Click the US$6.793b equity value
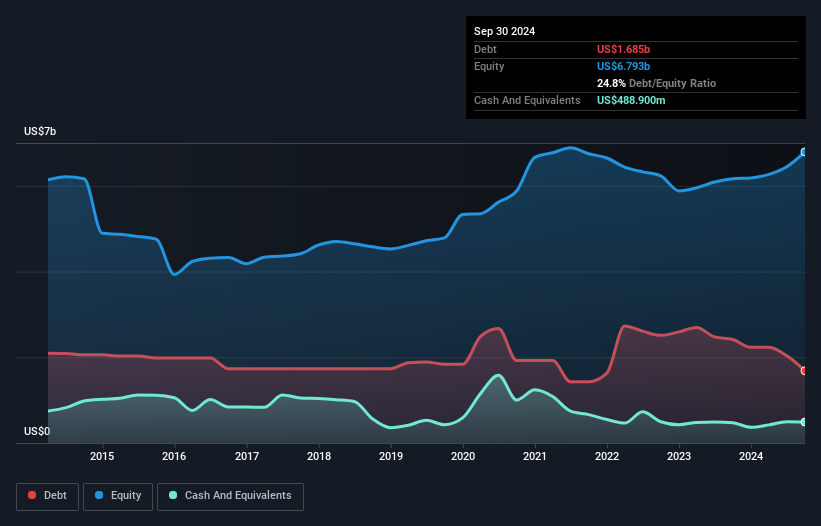The width and height of the screenshot is (821, 526). tap(623, 66)
